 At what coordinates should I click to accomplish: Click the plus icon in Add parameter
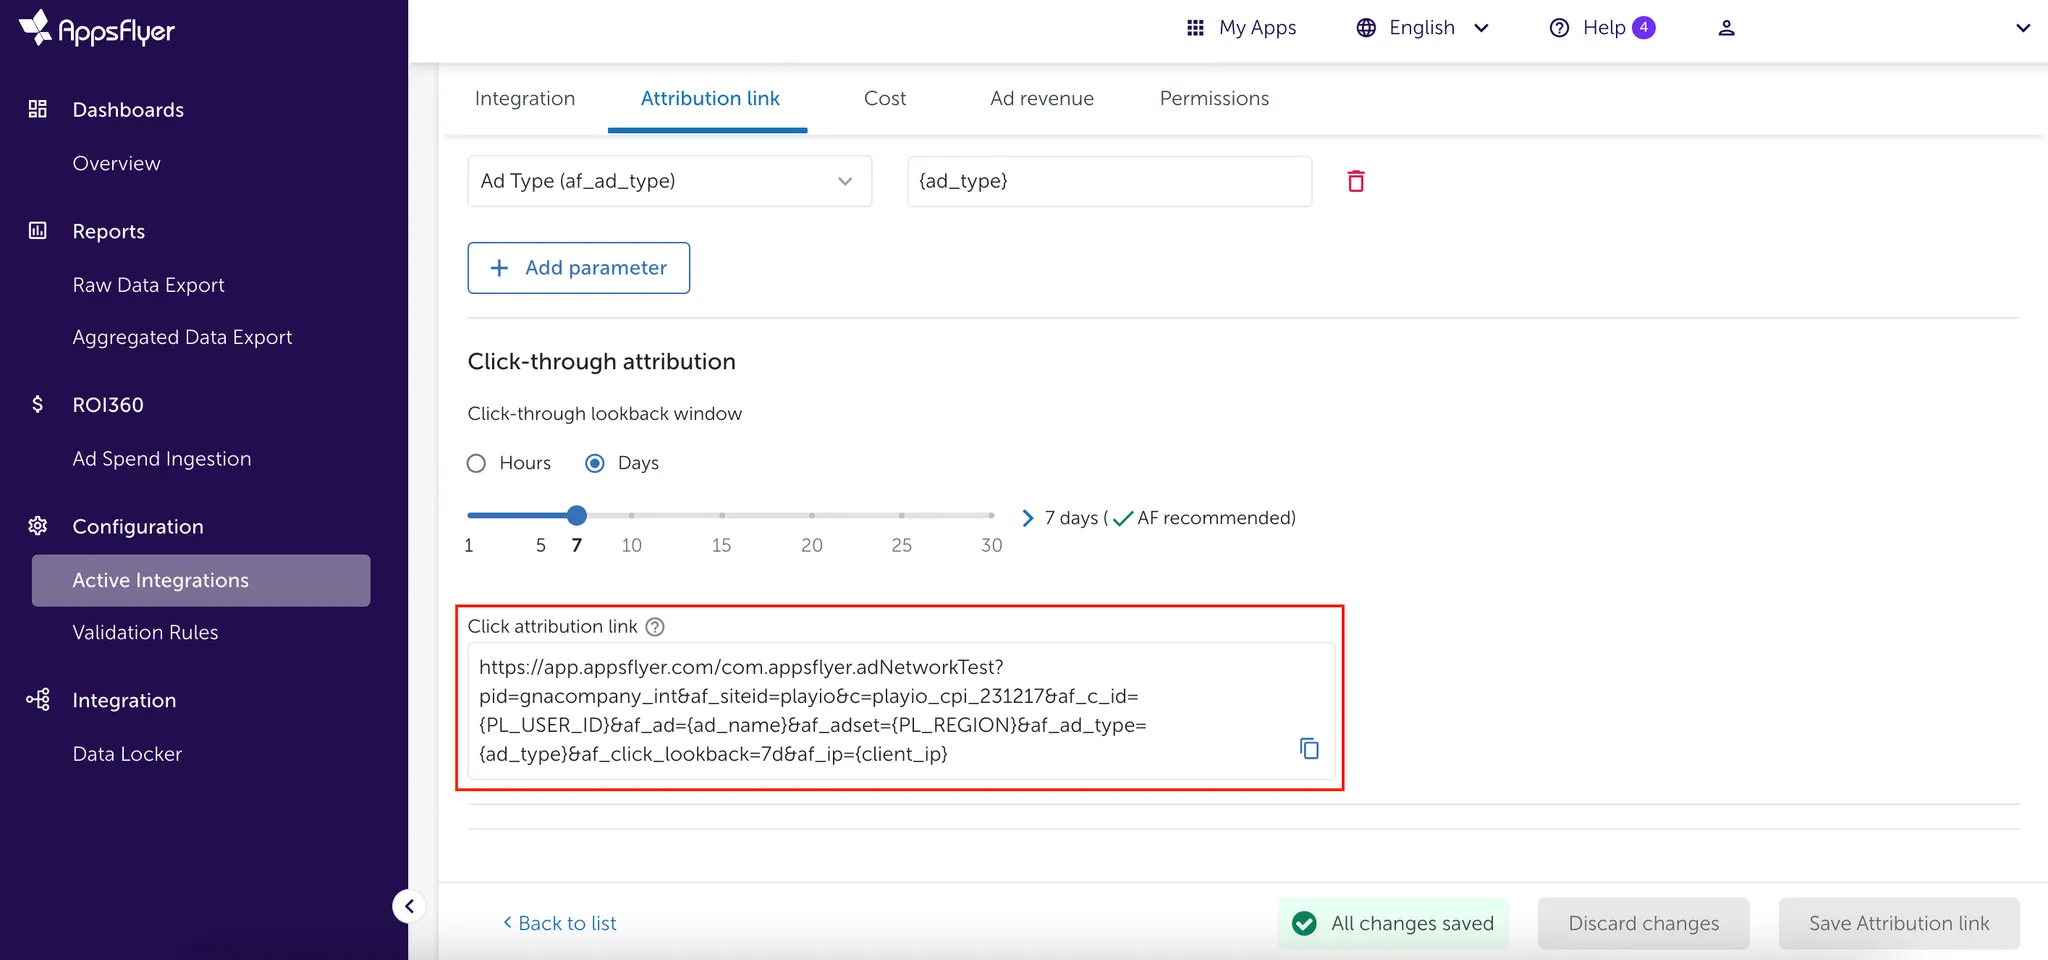(499, 268)
